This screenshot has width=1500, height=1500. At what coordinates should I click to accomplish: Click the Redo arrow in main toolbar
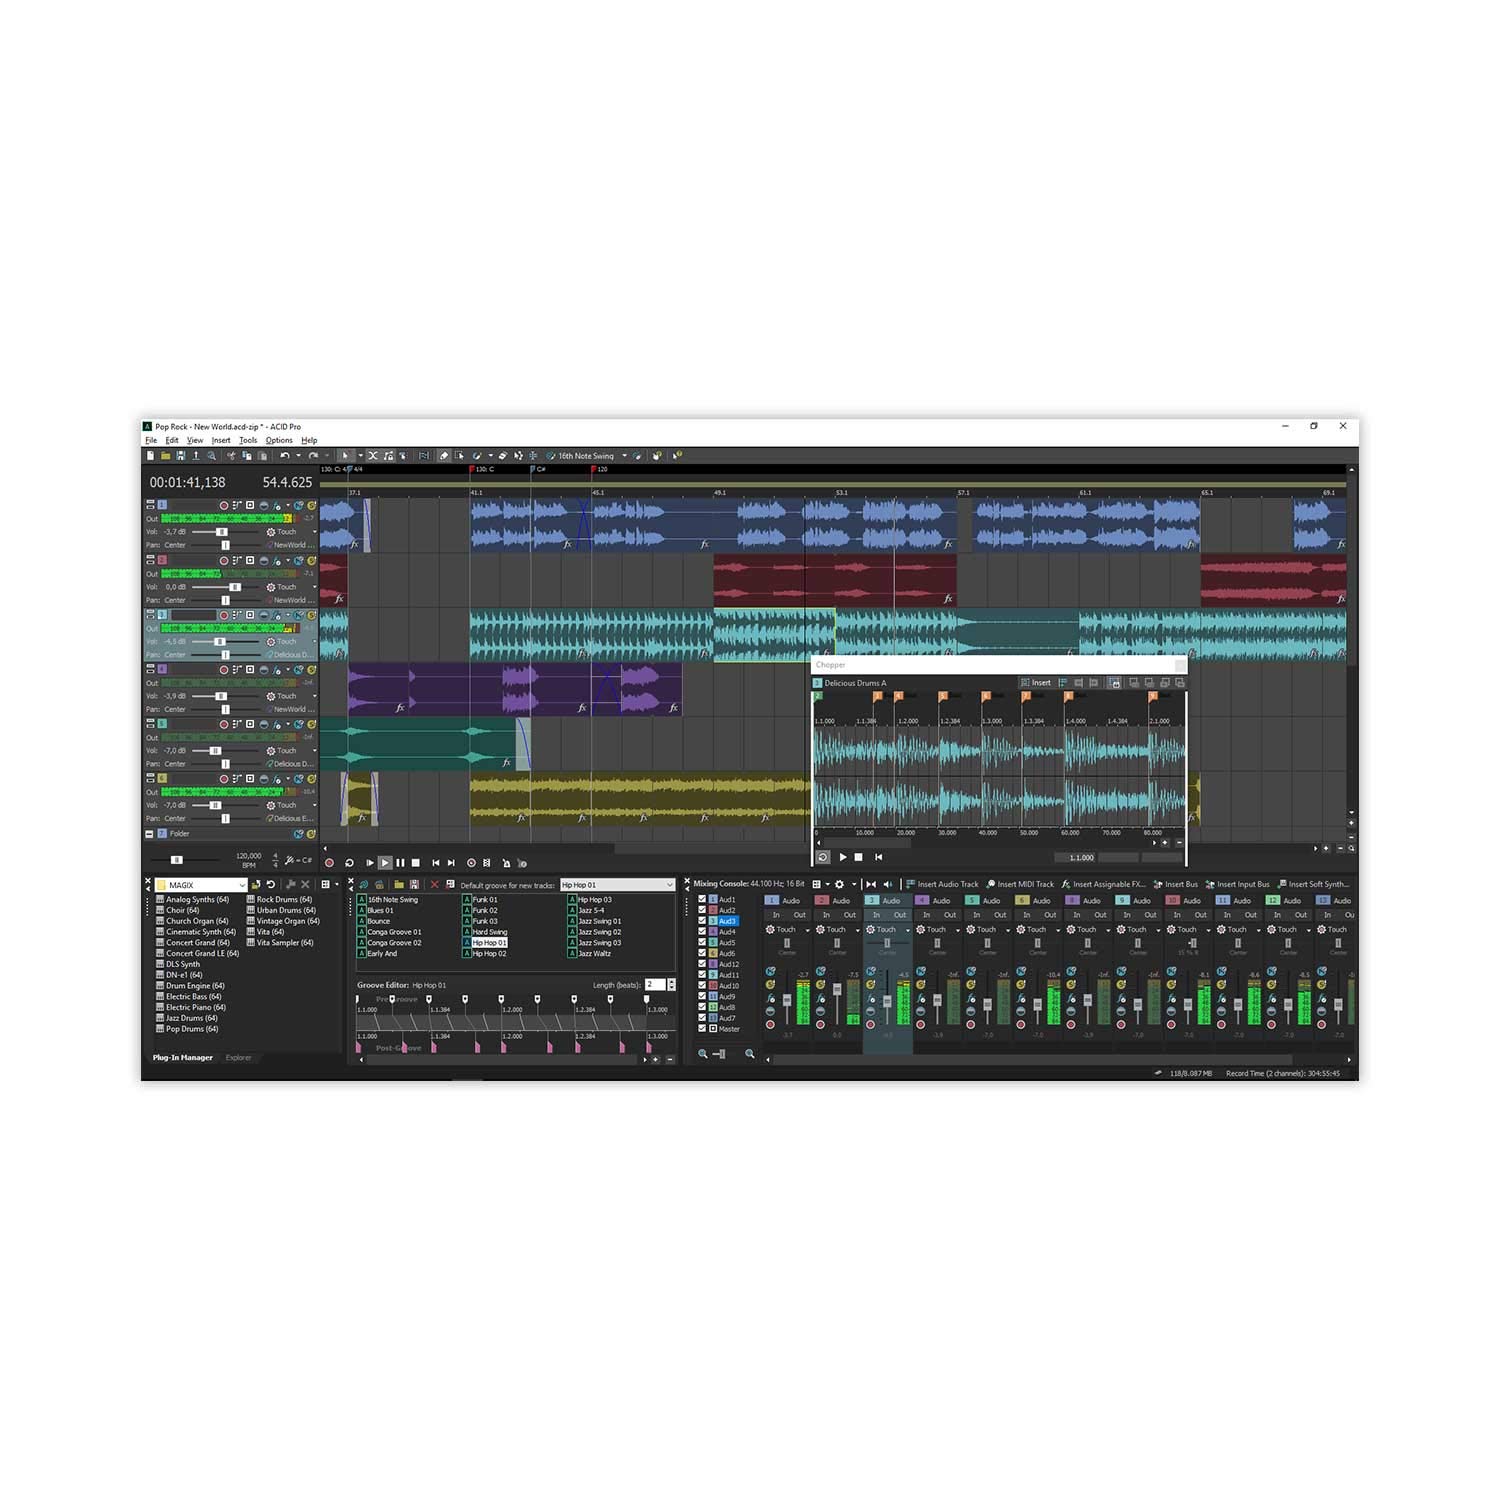313,455
